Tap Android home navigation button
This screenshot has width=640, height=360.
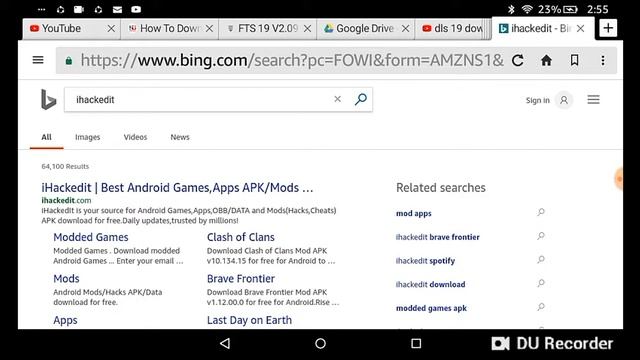point(320,343)
